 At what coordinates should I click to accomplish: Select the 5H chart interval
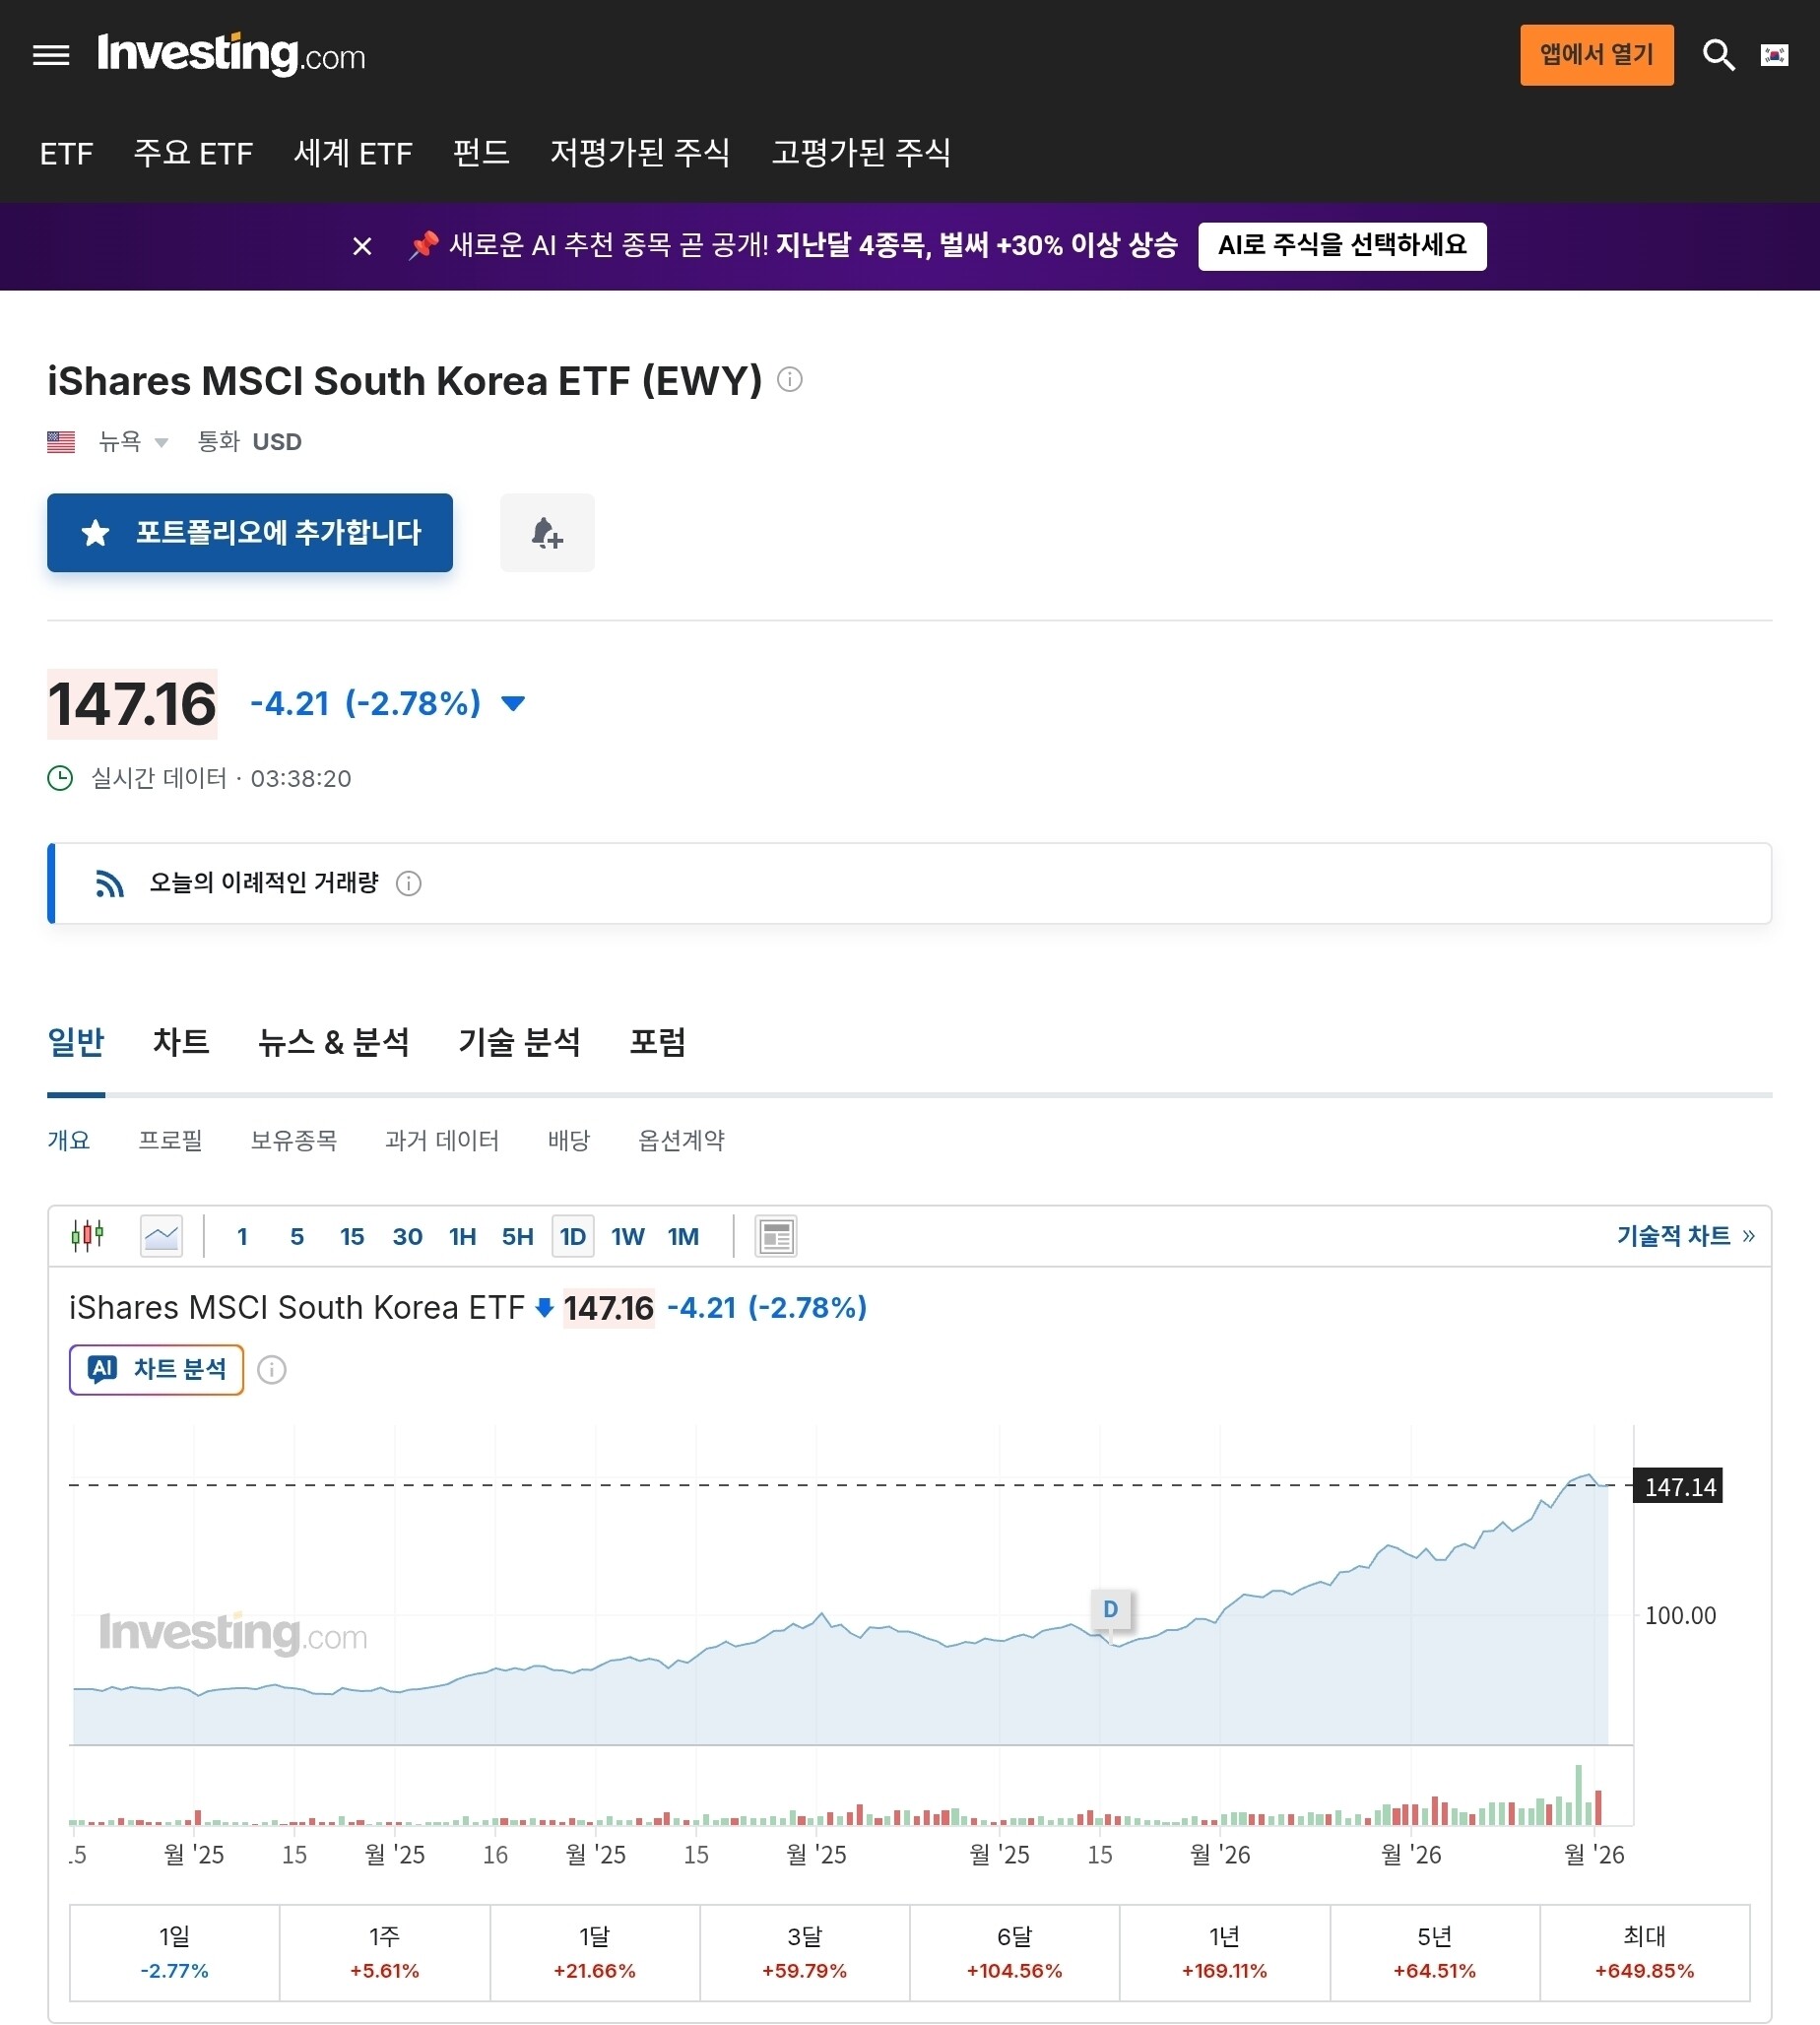[x=517, y=1237]
